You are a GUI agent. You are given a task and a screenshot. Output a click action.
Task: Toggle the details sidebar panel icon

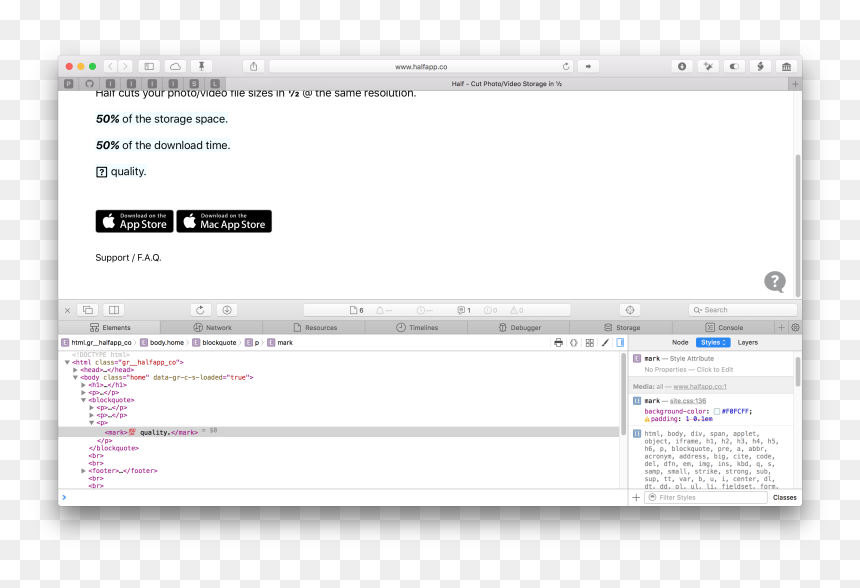(x=620, y=342)
